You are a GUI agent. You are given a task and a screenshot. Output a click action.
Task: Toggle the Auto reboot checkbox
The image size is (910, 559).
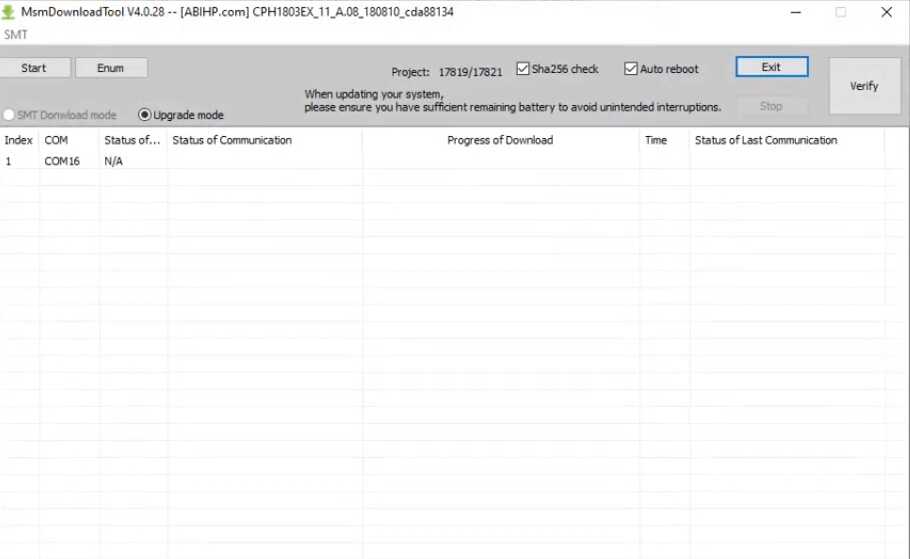pos(631,68)
